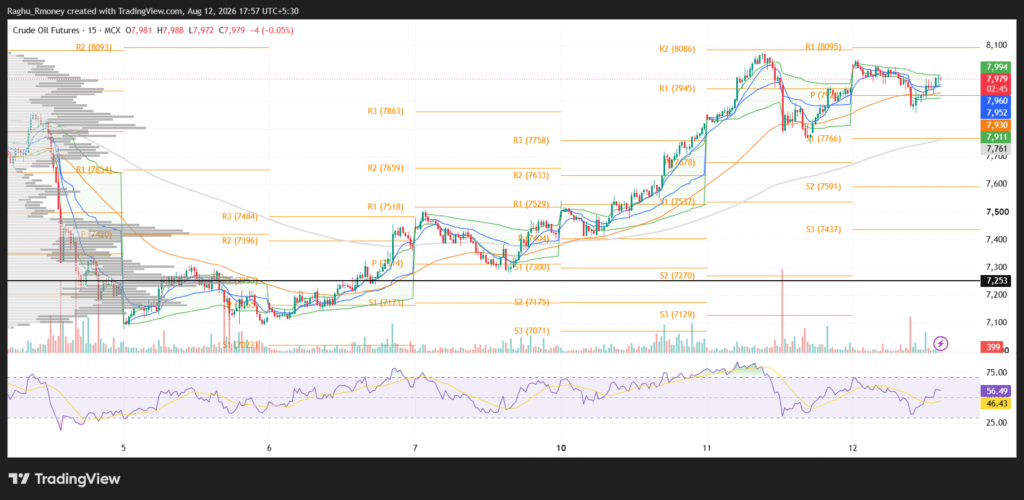The image size is (1024, 500).
Task: Click the open value O7,981
Action: [x=138, y=30]
